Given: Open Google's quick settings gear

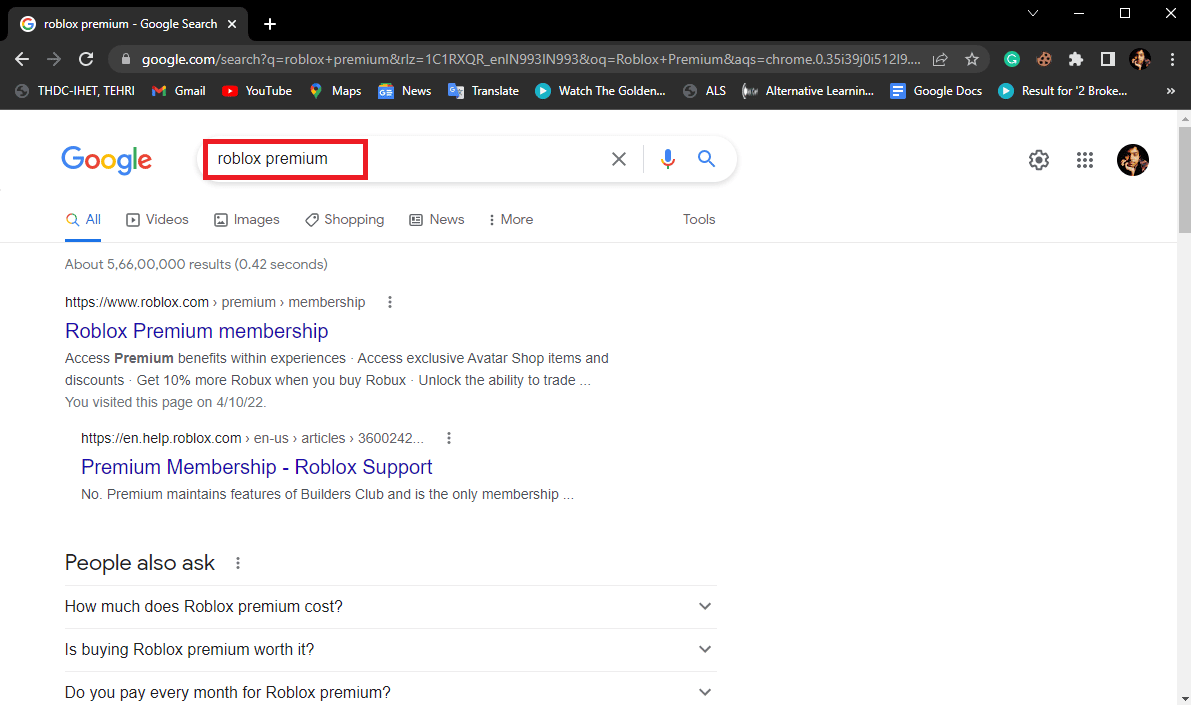Looking at the screenshot, I should [1038, 160].
